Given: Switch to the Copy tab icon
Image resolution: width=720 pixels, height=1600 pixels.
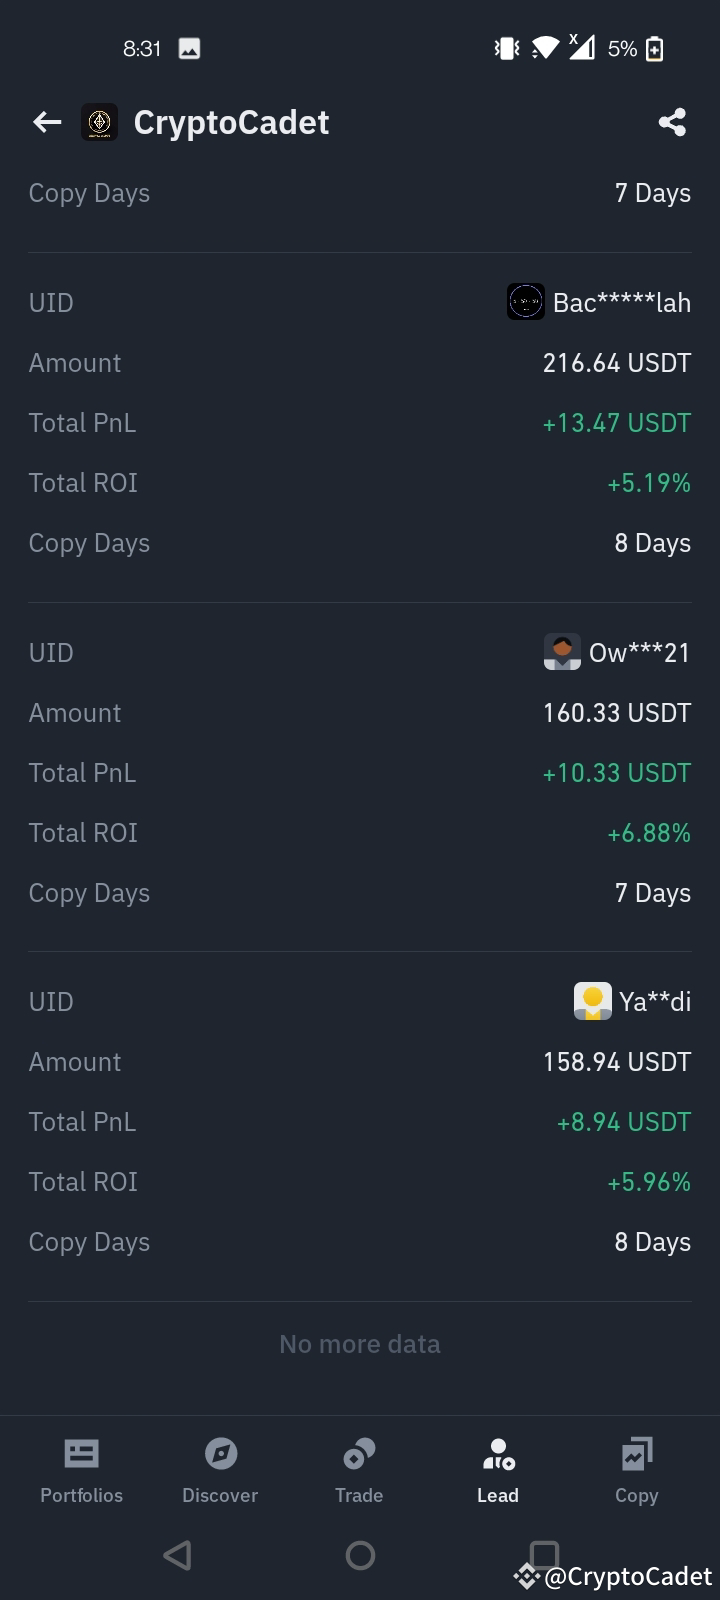Looking at the screenshot, I should click(x=636, y=1453).
